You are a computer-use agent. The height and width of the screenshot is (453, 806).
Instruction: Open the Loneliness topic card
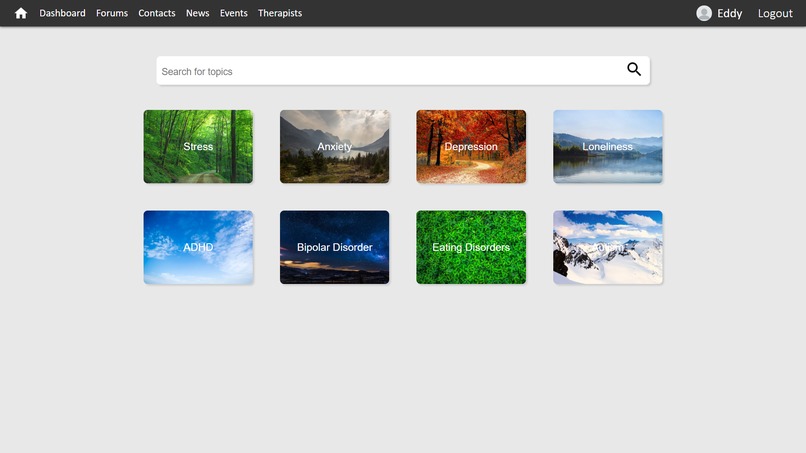click(608, 147)
